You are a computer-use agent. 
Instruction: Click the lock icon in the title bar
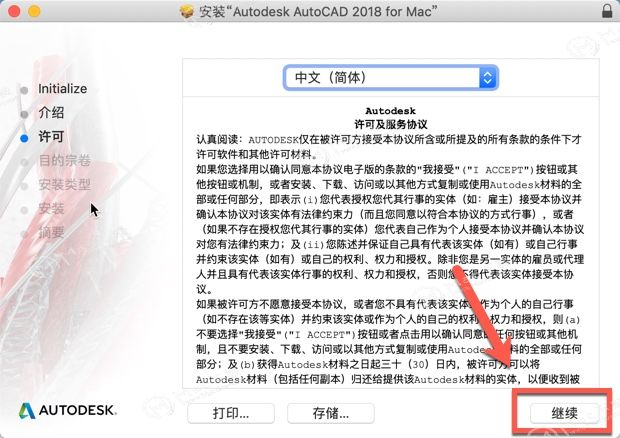pyautogui.click(x=607, y=11)
